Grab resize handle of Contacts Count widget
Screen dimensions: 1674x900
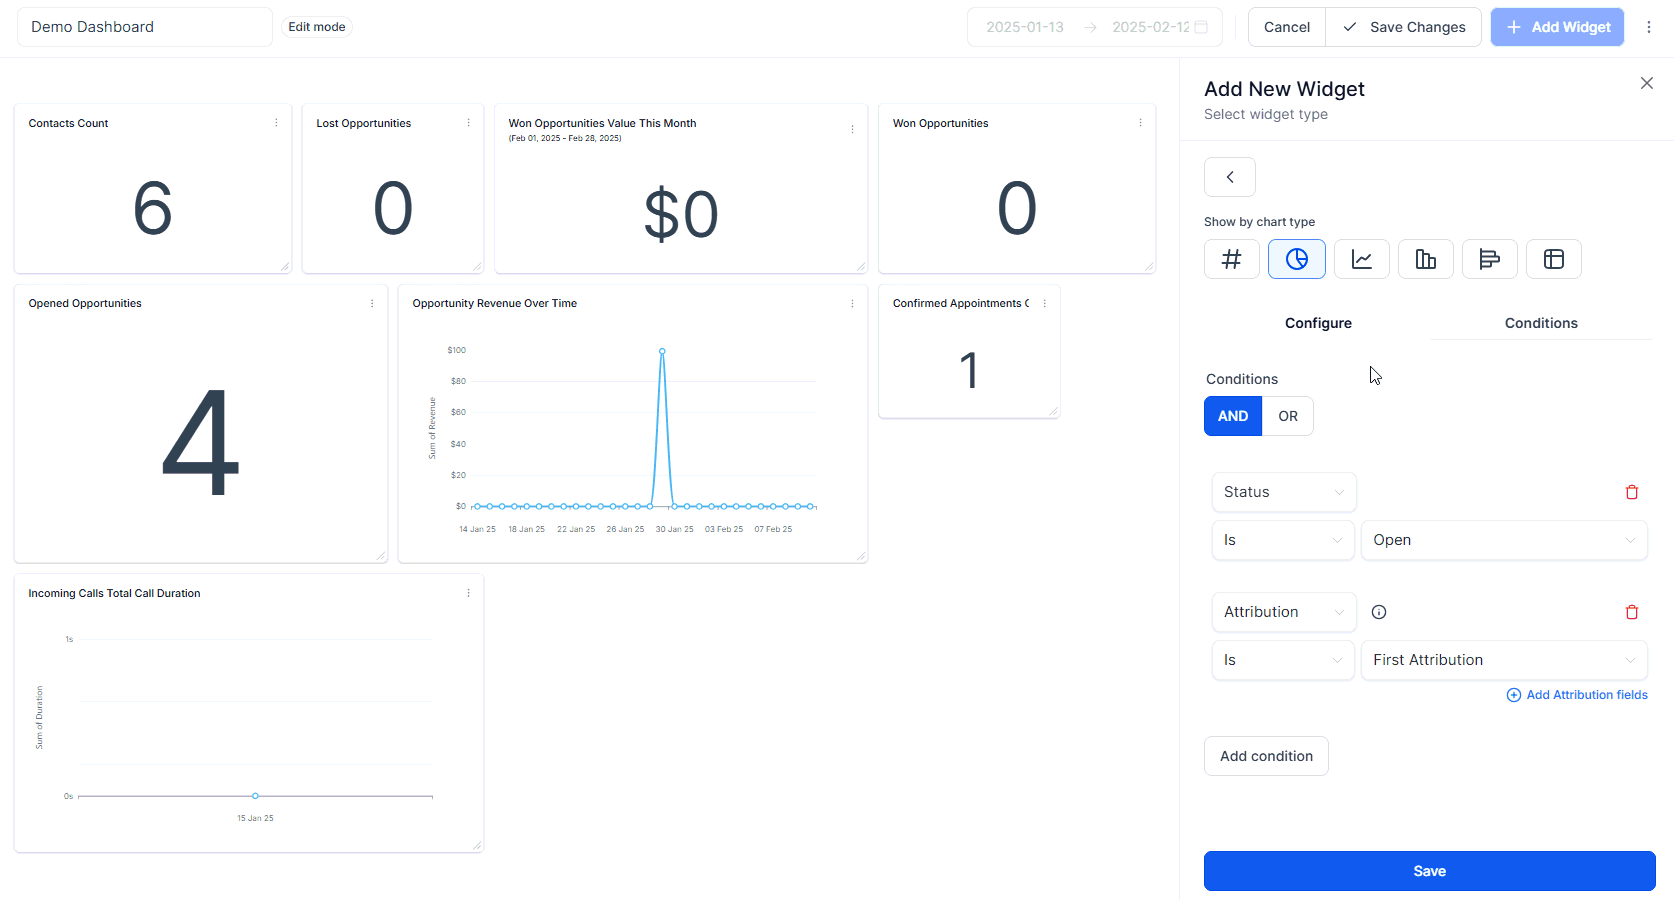pyautogui.click(x=285, y=267)
